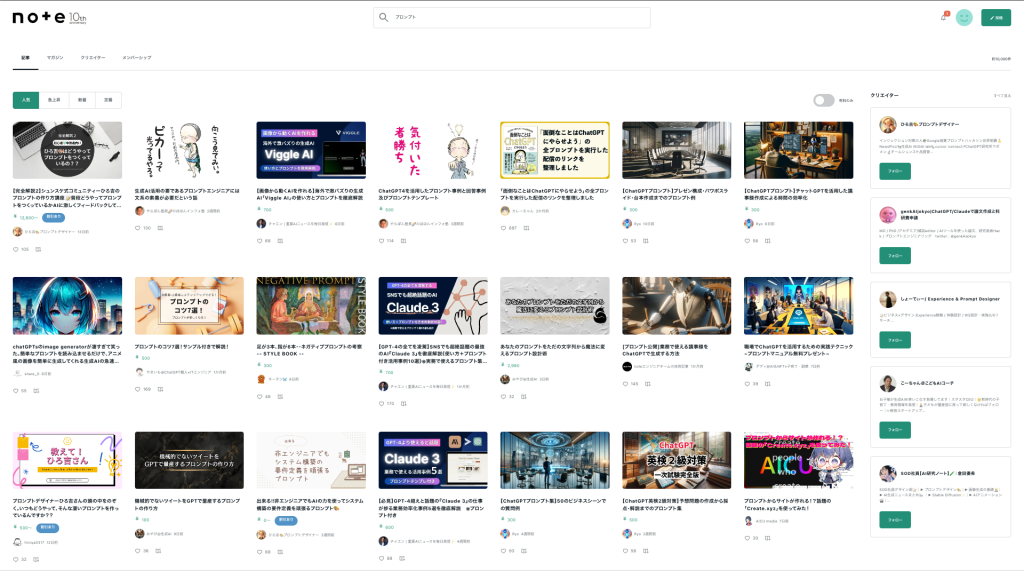Follow the genkAIjokyo creator
Viewport: 1024px width, 571px height.
tap(895, 256)
